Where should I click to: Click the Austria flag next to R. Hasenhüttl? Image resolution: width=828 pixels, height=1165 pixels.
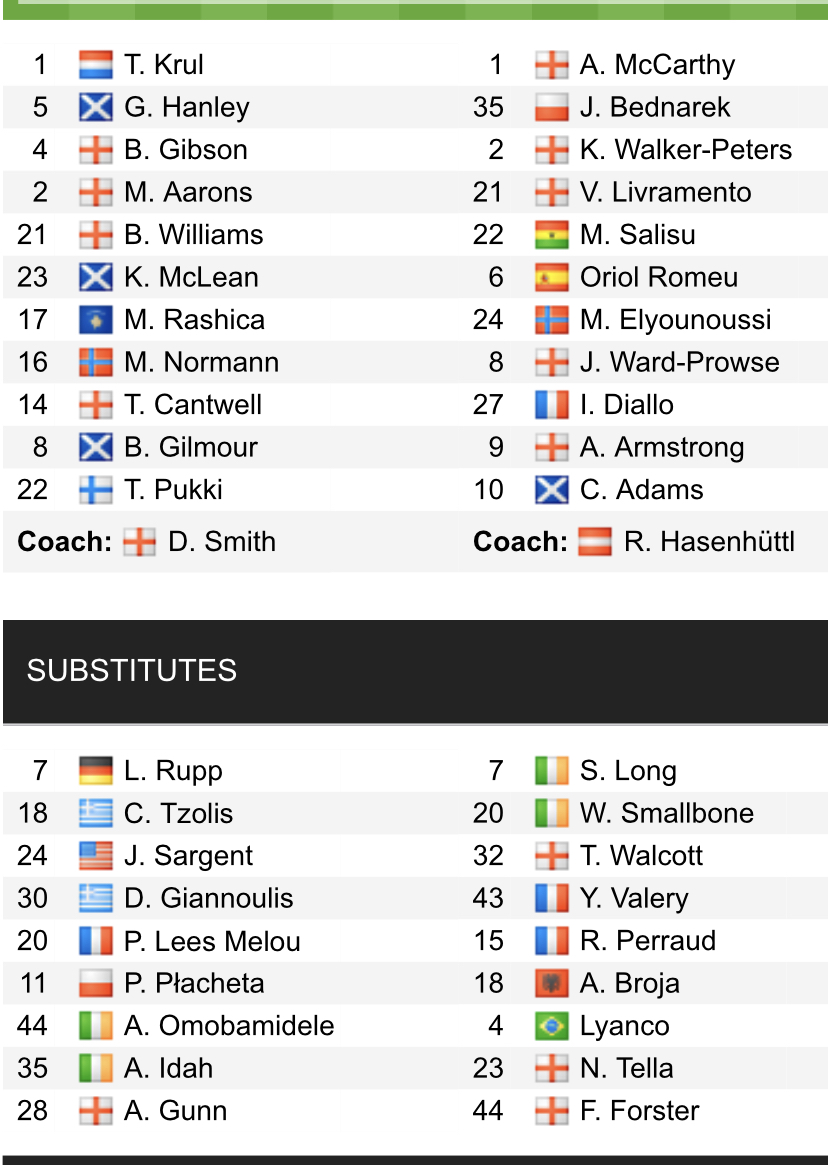click(x=595, y=542)
